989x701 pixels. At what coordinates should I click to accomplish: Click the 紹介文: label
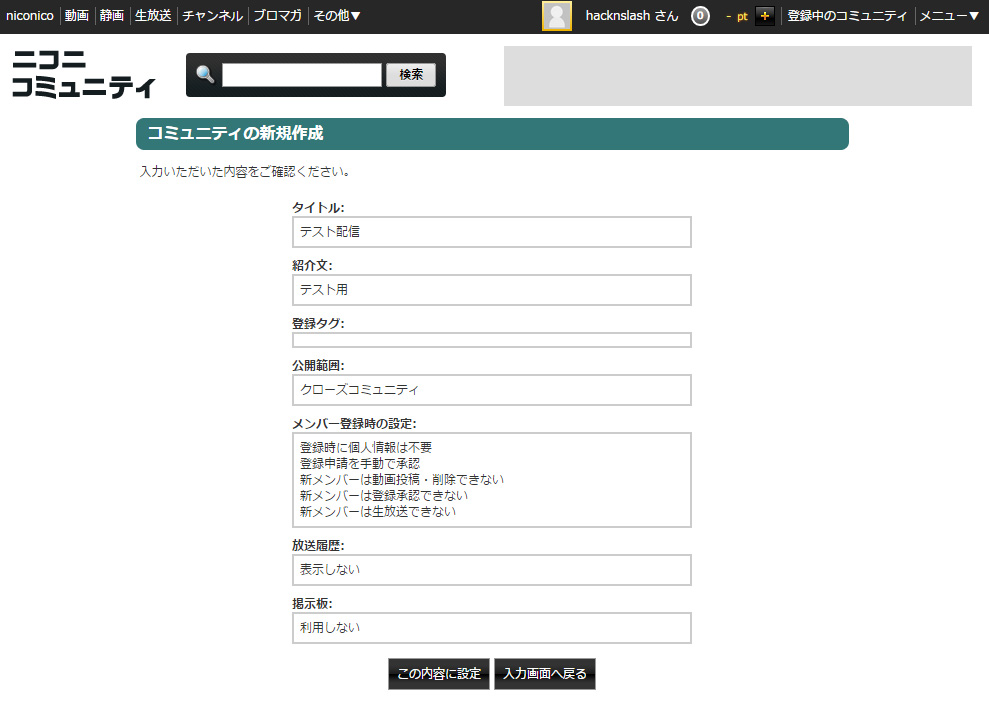(x=312, y=265)
